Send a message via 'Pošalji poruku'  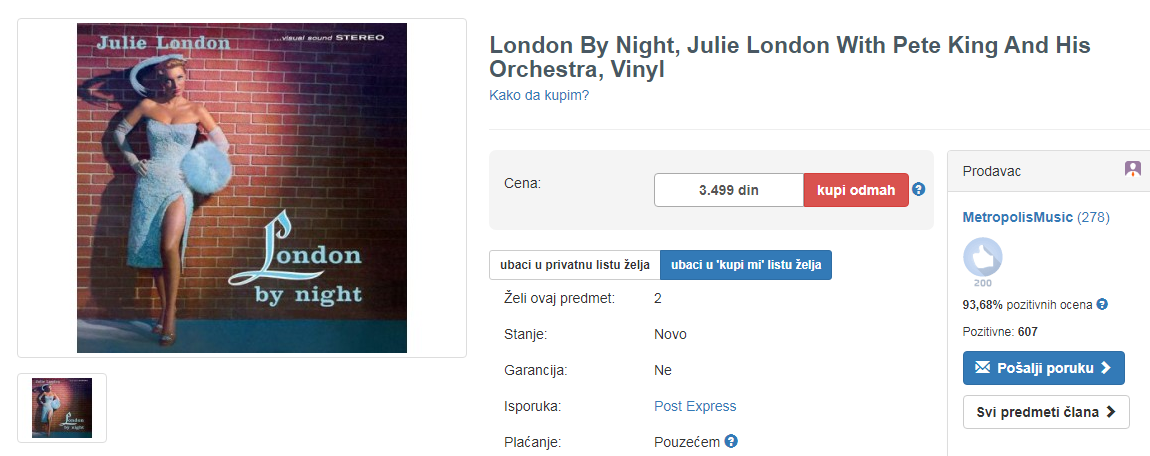point(1043,368)
